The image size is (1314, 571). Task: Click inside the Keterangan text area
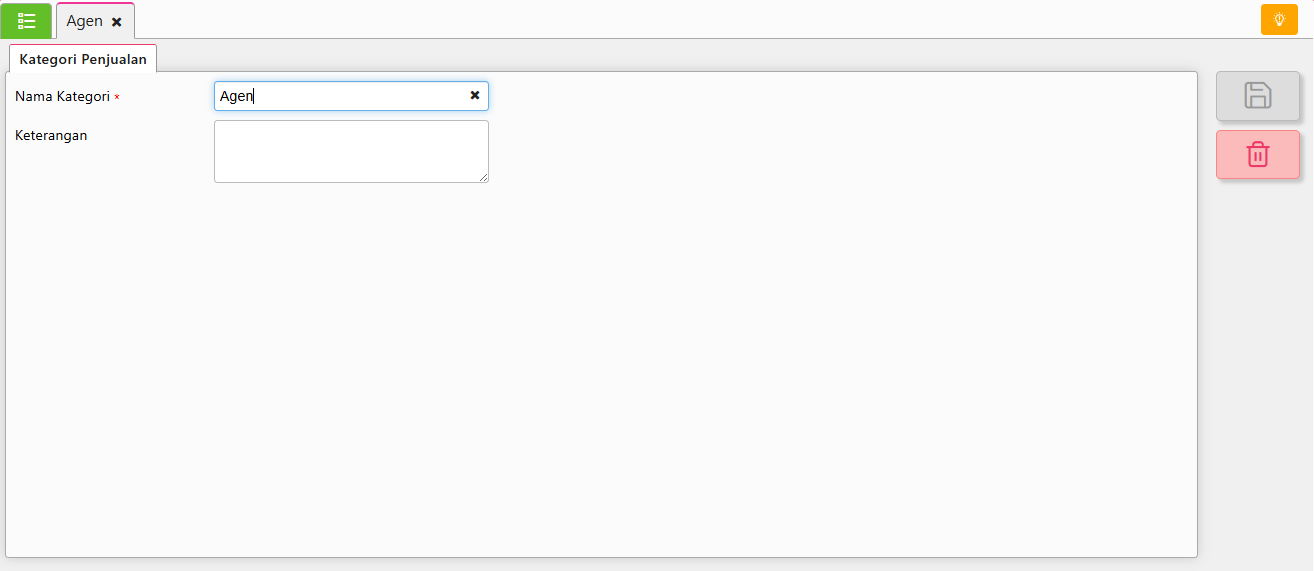click(x=350, y=151)
